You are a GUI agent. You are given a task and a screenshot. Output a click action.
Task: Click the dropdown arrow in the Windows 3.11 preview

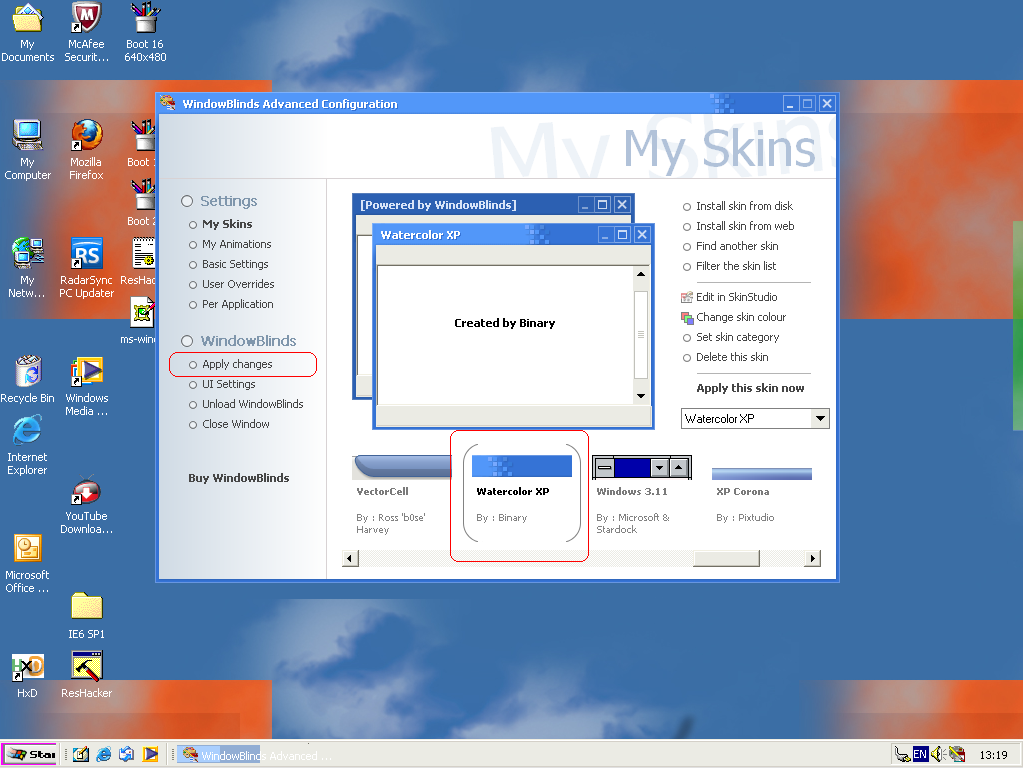click(661, 466)
